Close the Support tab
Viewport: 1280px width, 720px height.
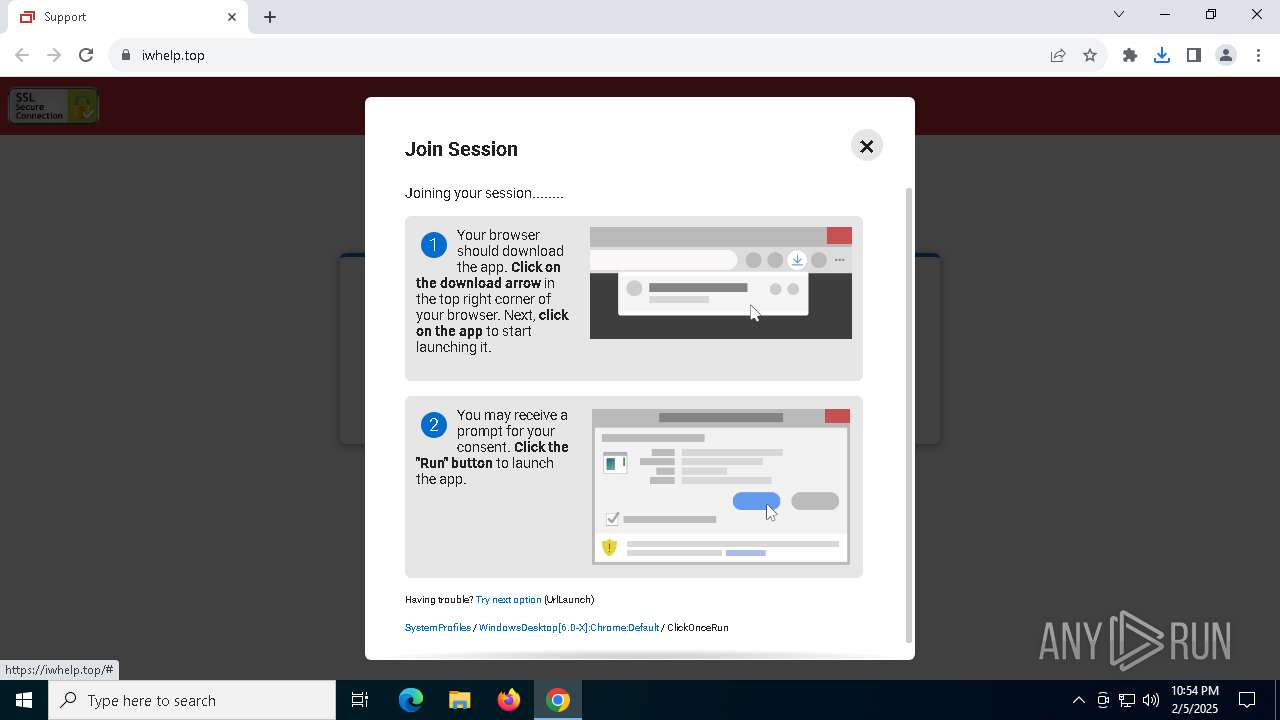[232, 17]
